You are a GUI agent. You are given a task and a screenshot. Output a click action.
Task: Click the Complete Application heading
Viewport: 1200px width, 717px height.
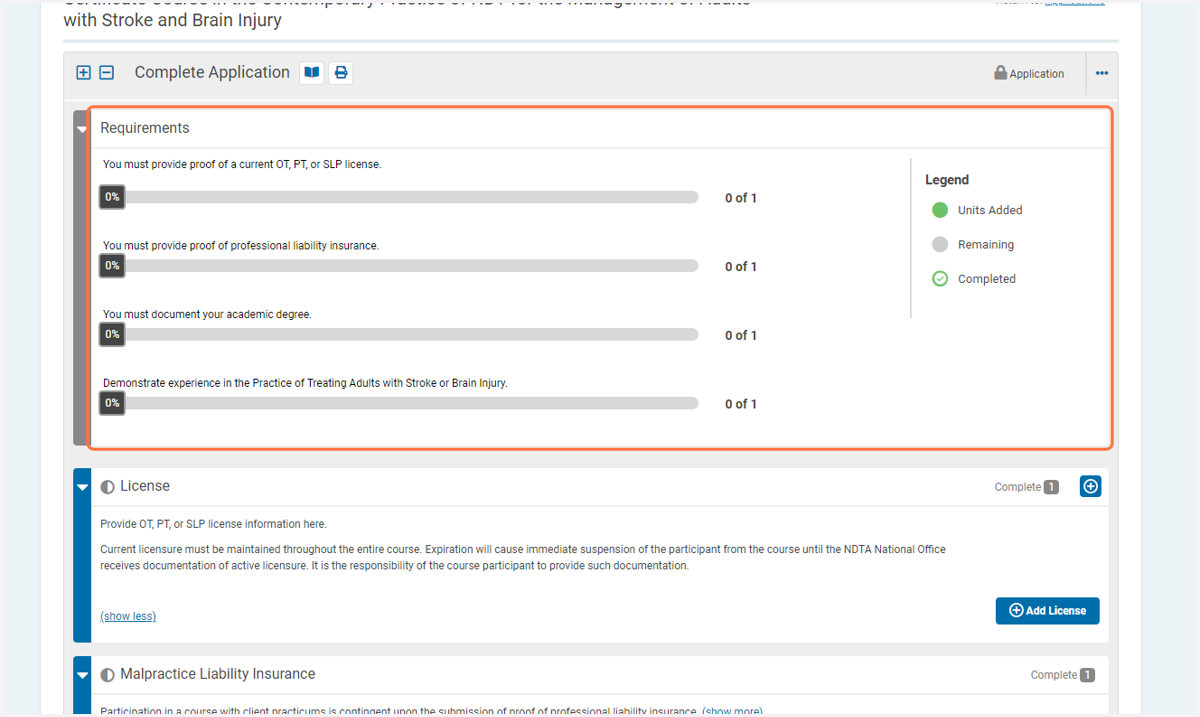pos(212,72)
